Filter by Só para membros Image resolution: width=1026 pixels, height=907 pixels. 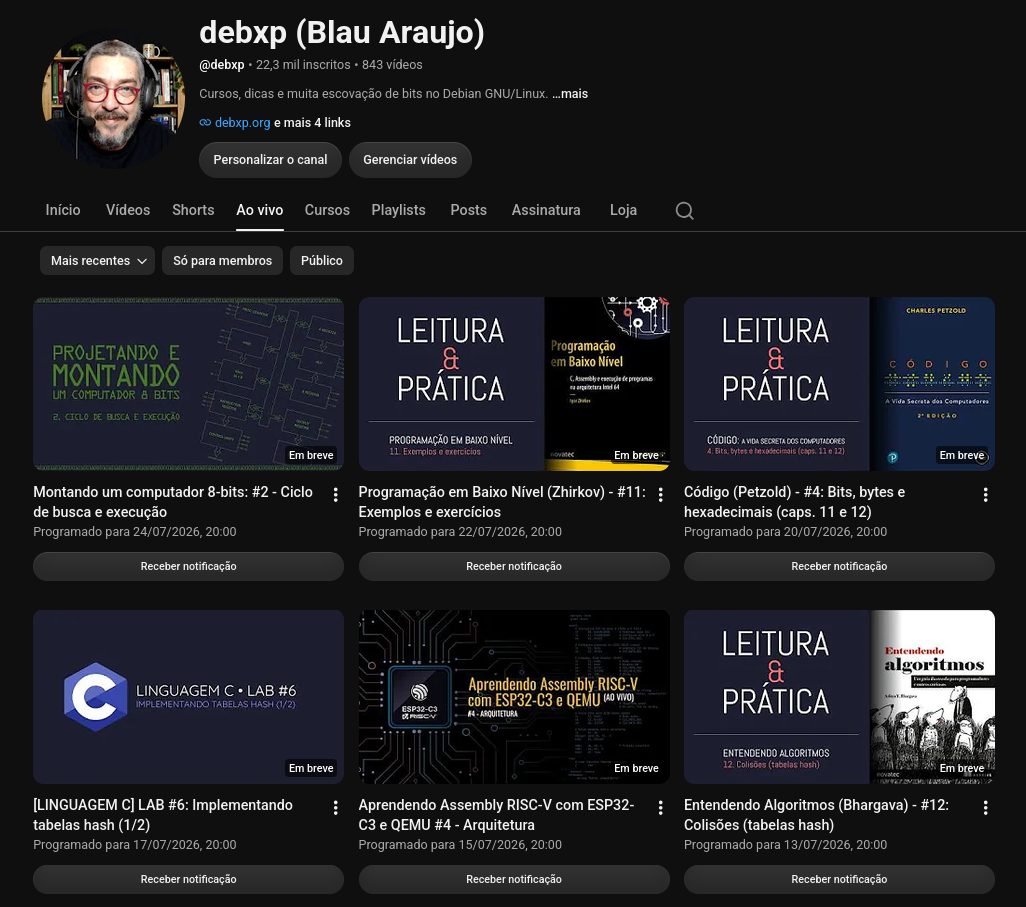point(222,260)
